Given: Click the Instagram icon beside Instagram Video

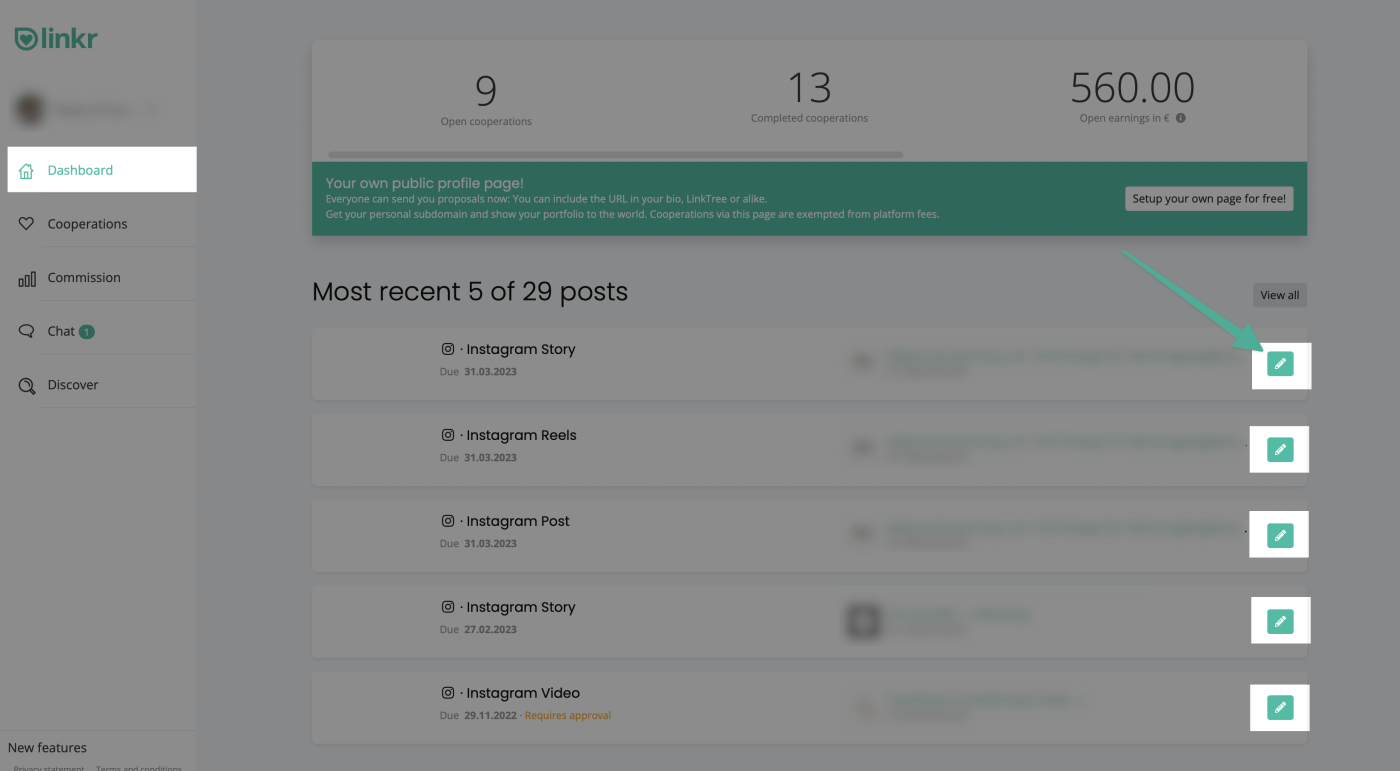Looking at the screenshot, I should coord(448,693).
